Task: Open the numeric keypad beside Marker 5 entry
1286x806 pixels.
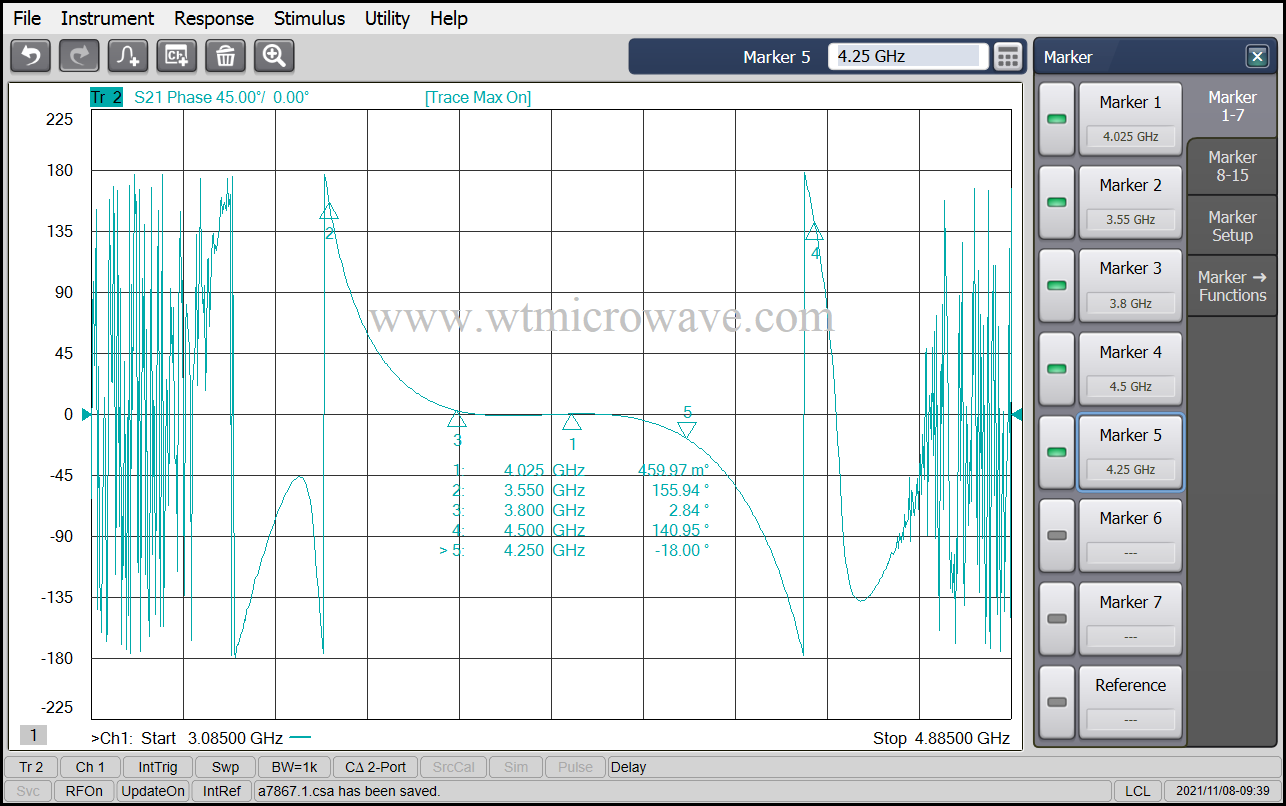Action: coord(1007,56)
